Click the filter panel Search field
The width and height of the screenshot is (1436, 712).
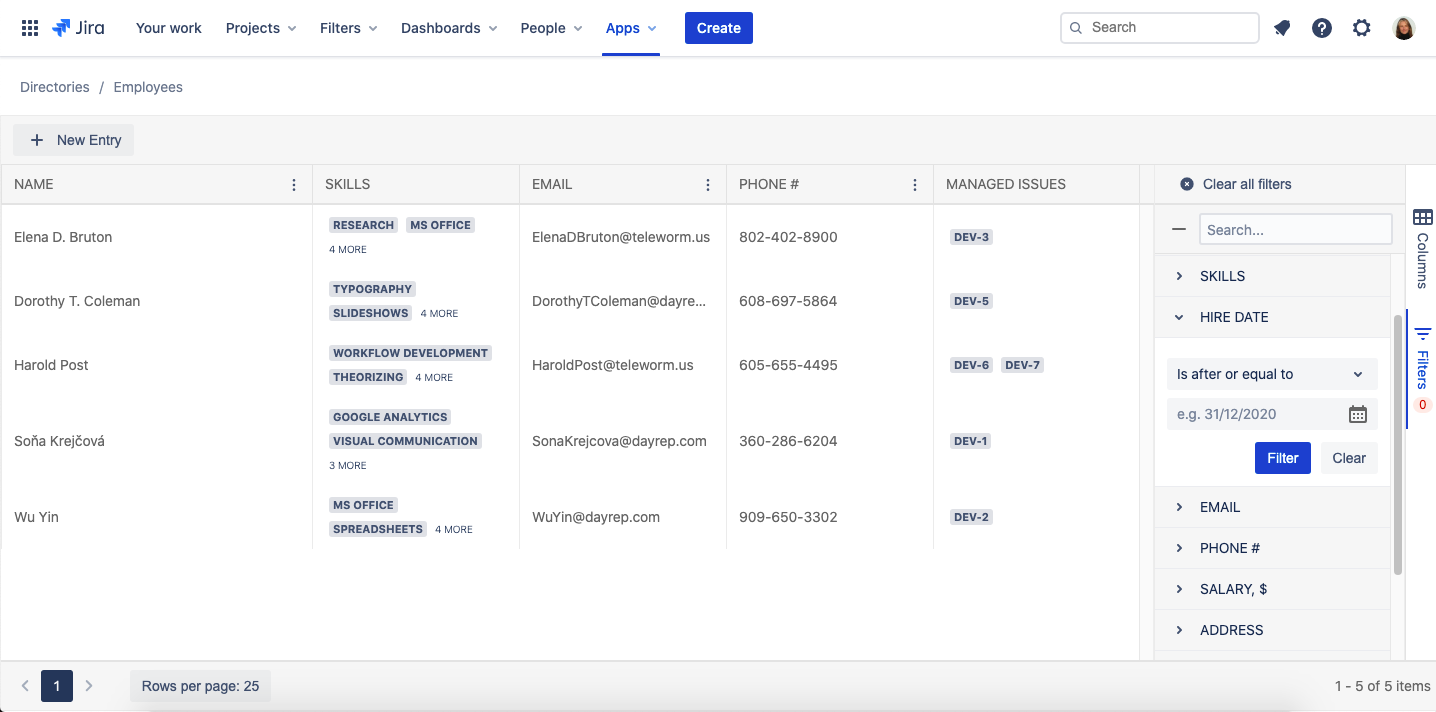(1295, 229)
